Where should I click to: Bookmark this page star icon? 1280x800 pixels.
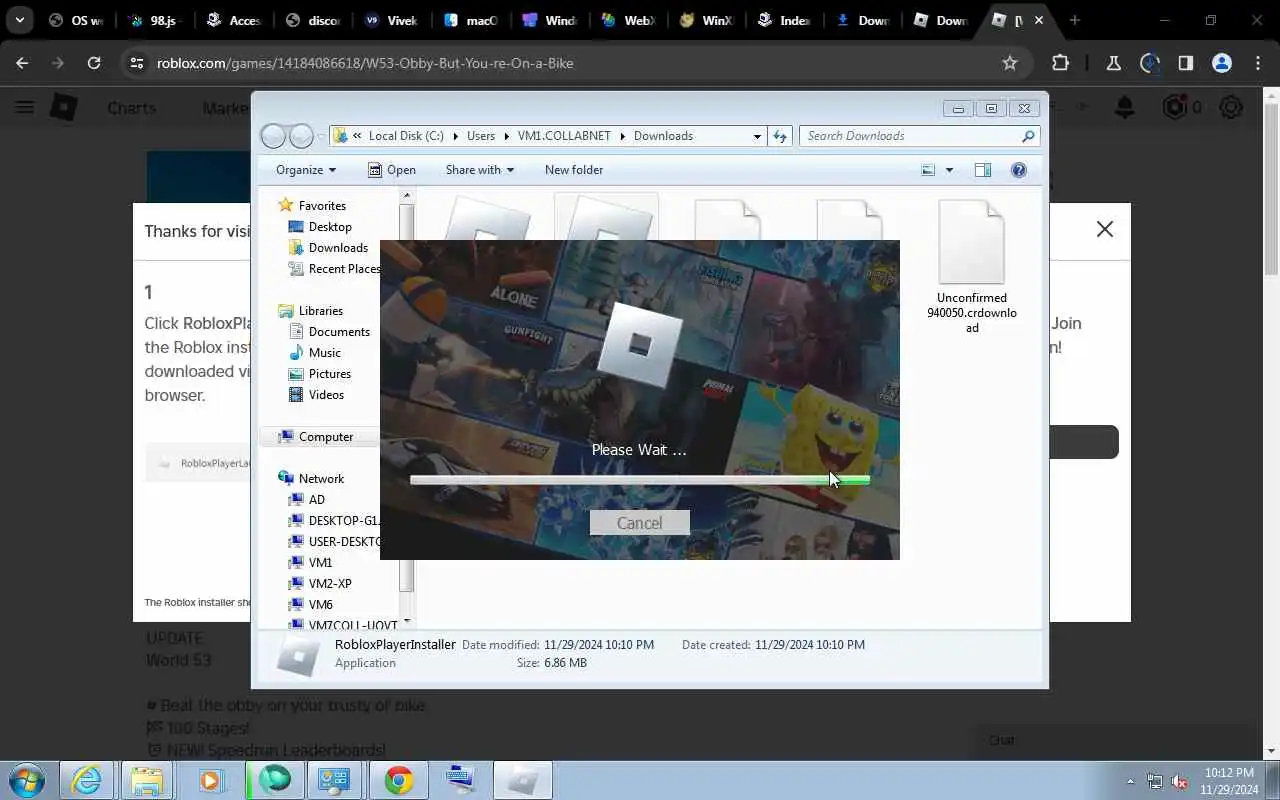pos(1010,63)
